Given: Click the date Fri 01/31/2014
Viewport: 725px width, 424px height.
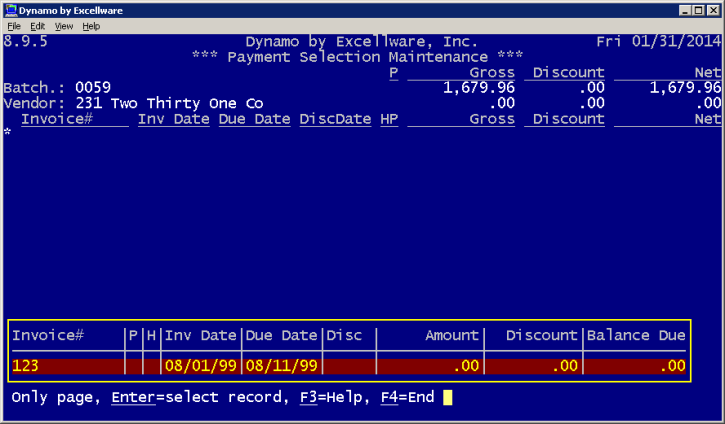Looking at the screenshot, I should [x=659, y=42].
